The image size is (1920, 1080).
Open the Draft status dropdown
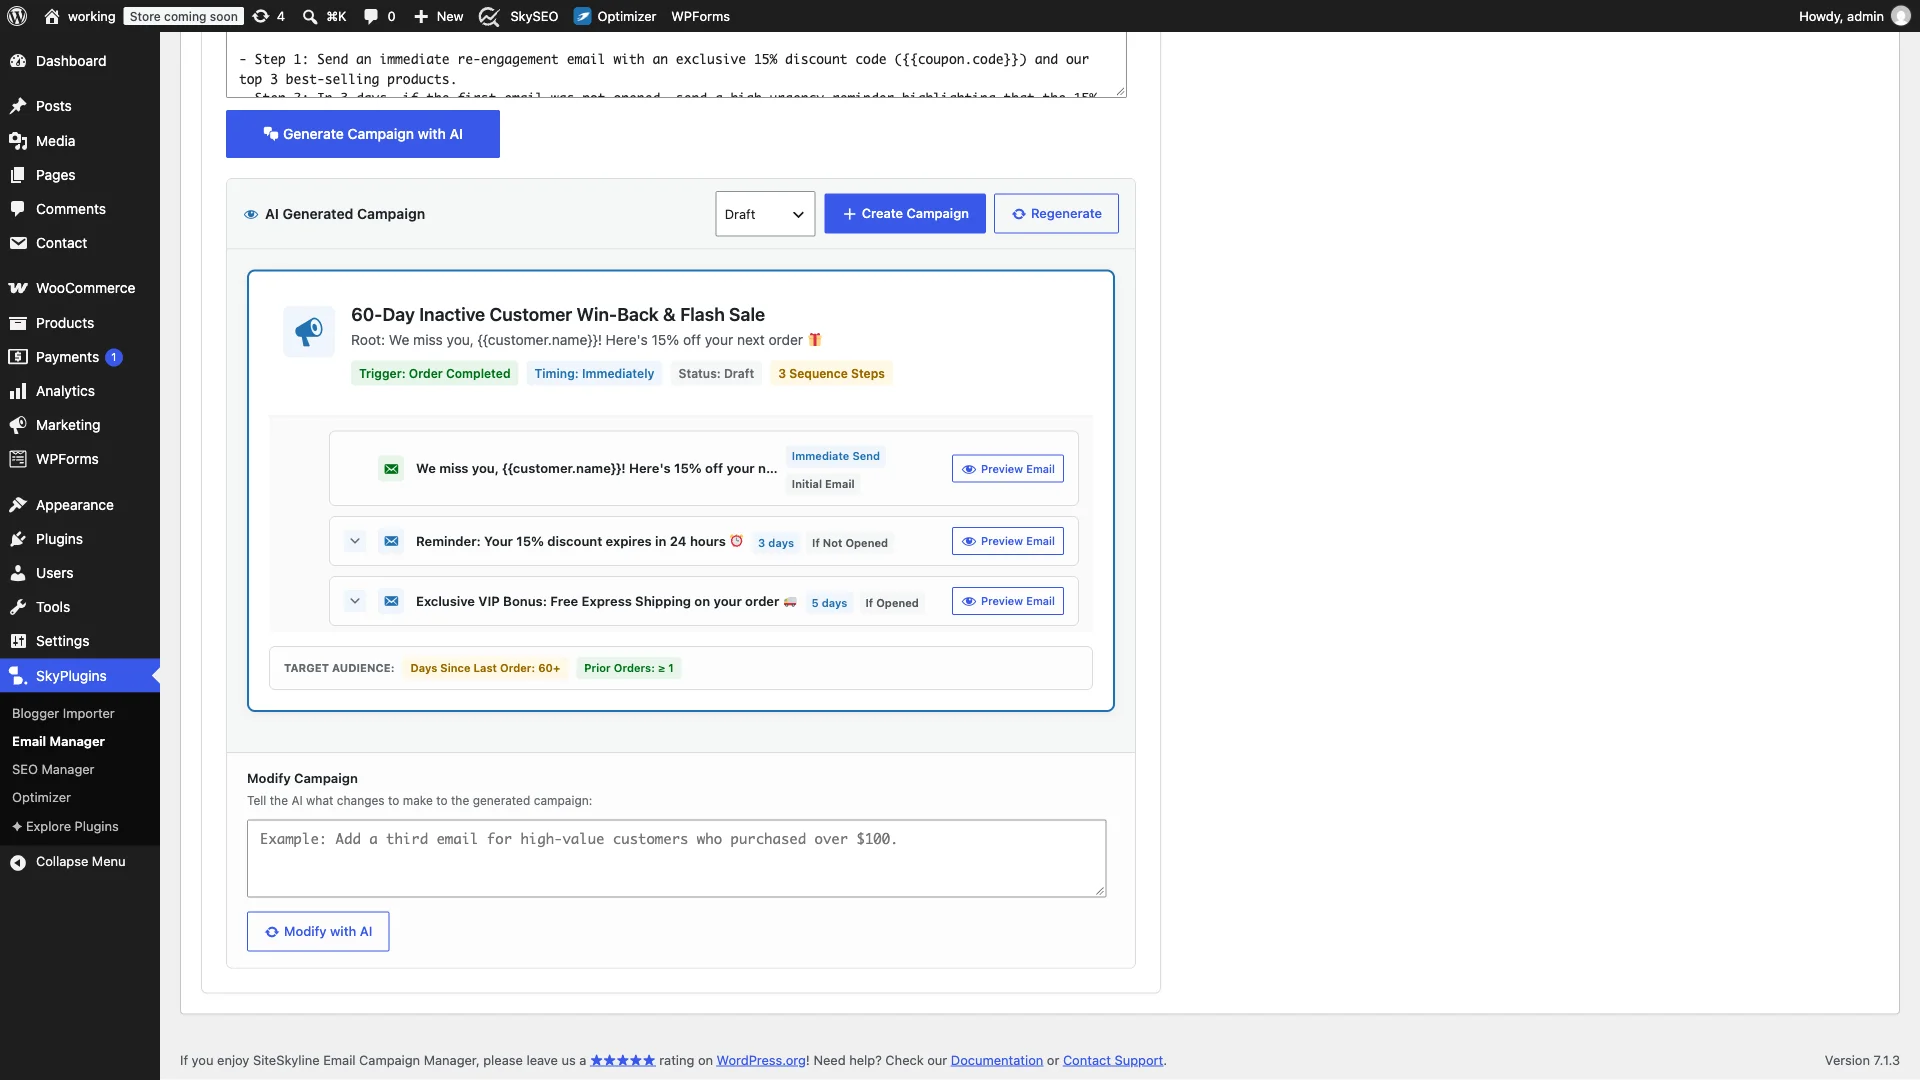(765, 214)
